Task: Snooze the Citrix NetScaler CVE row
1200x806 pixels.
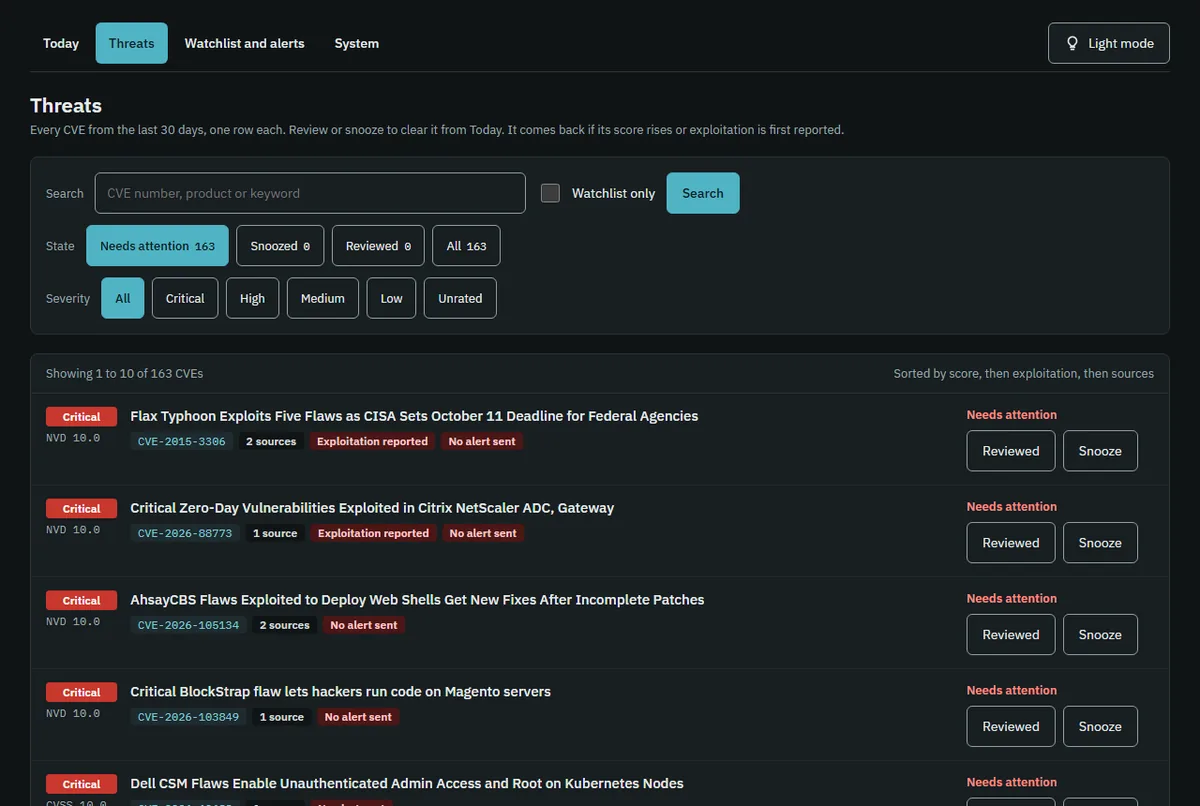Action: click(1100, 543)
